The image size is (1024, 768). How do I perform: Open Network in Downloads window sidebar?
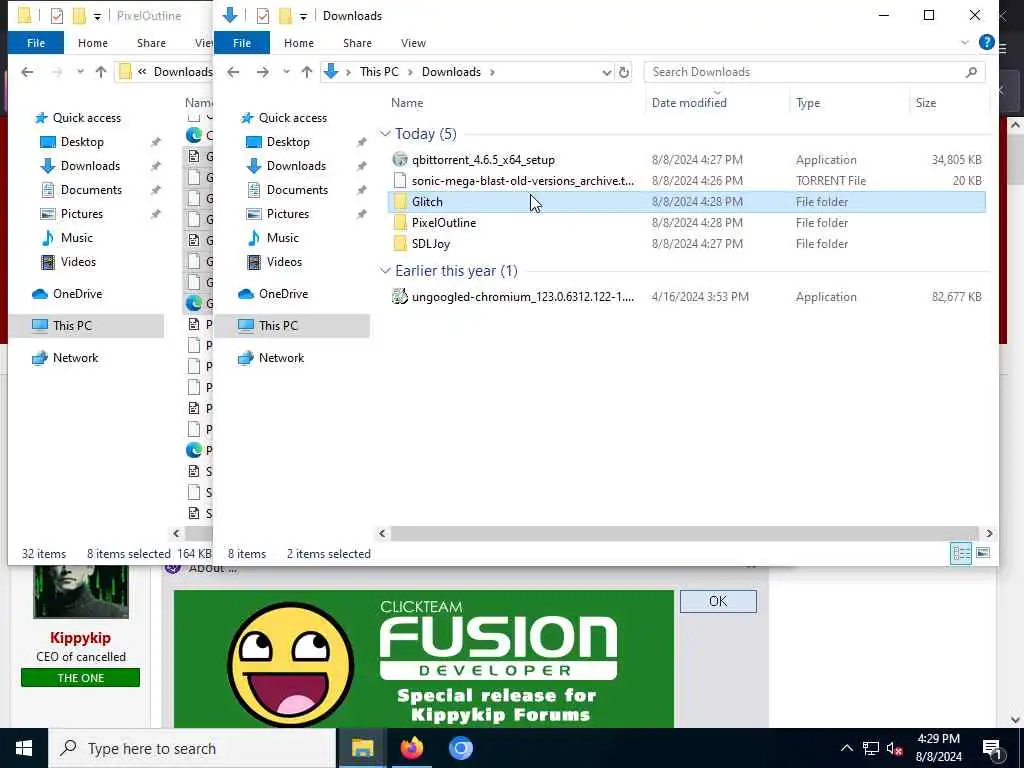point(281,358)
